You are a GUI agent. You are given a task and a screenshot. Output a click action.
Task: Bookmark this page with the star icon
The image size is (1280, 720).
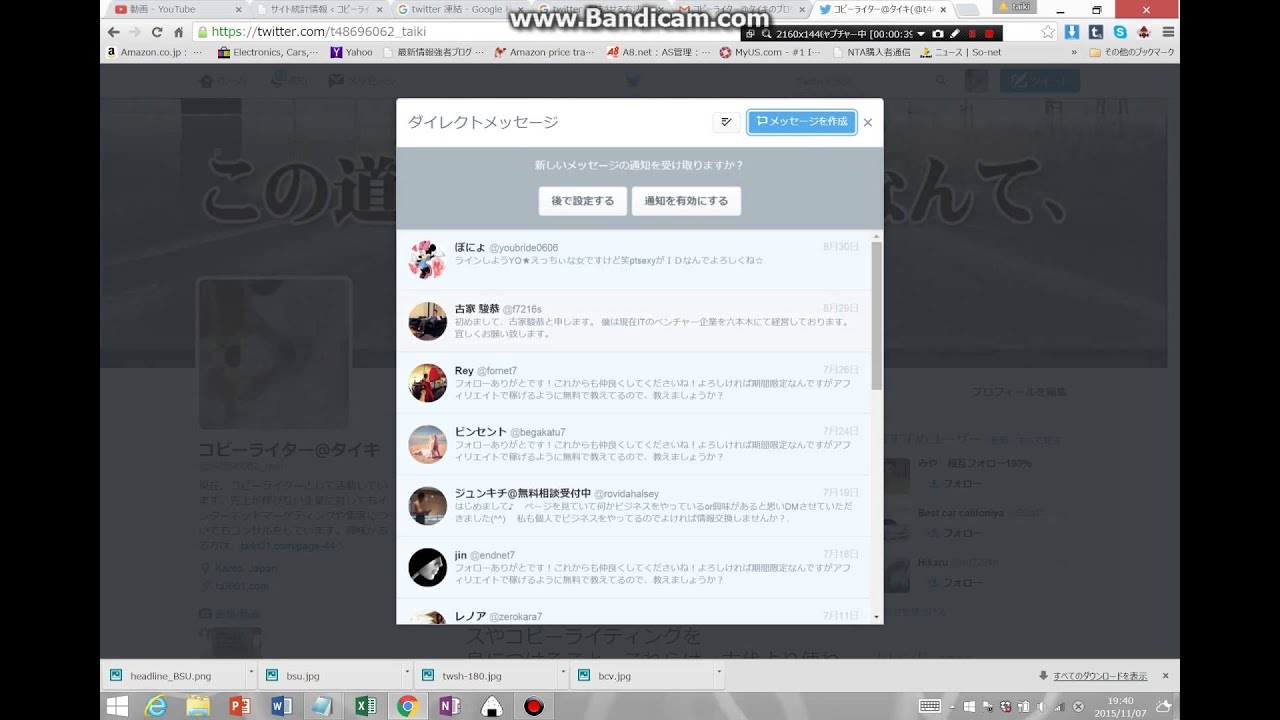tap(1047, 32)
